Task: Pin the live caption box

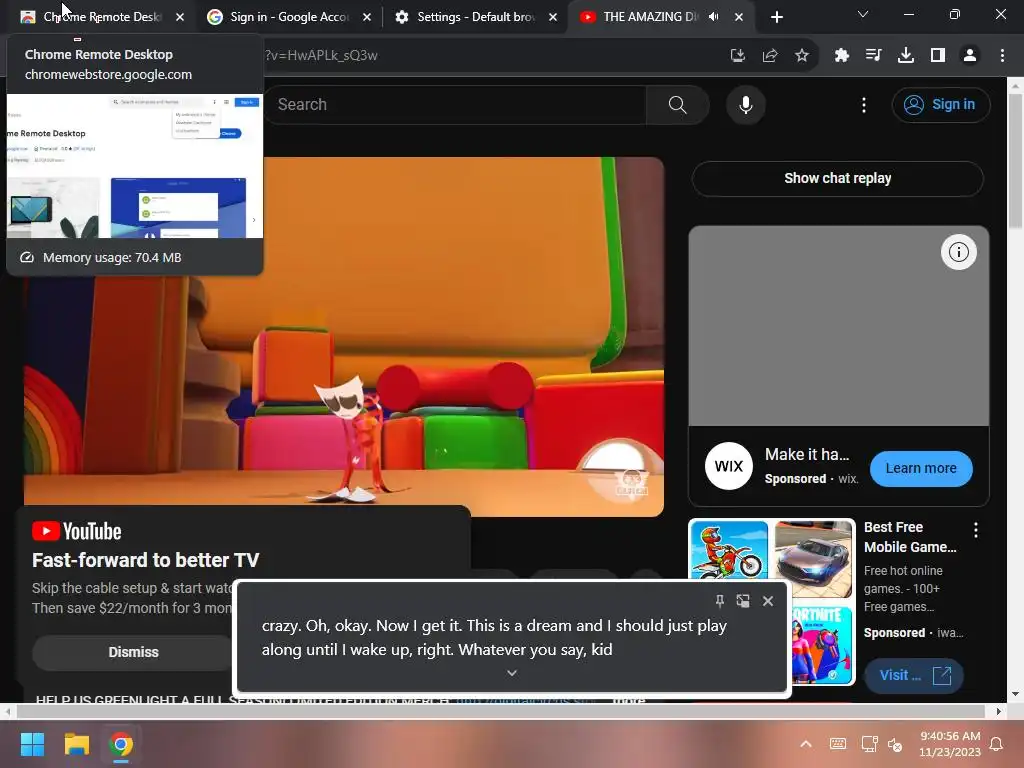Action: click(x=719, y=601)
